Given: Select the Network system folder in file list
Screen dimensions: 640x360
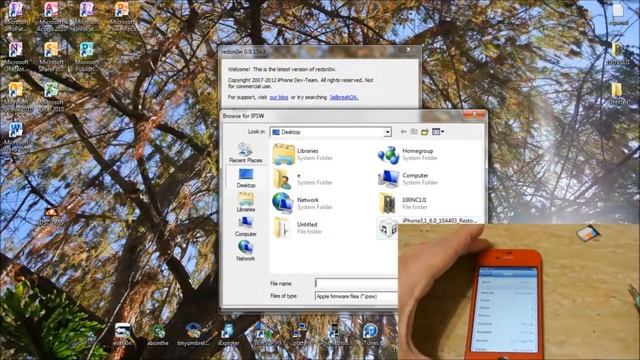Looking at the screenshot, I should tap(303, 203).
